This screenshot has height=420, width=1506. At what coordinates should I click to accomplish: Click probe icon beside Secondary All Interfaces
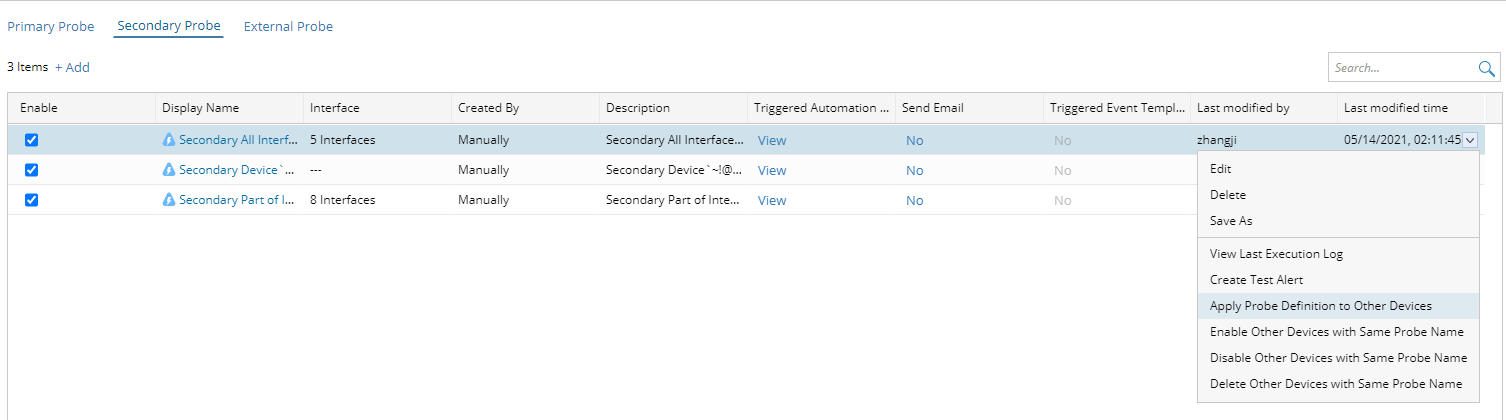[x=169, y=140]
